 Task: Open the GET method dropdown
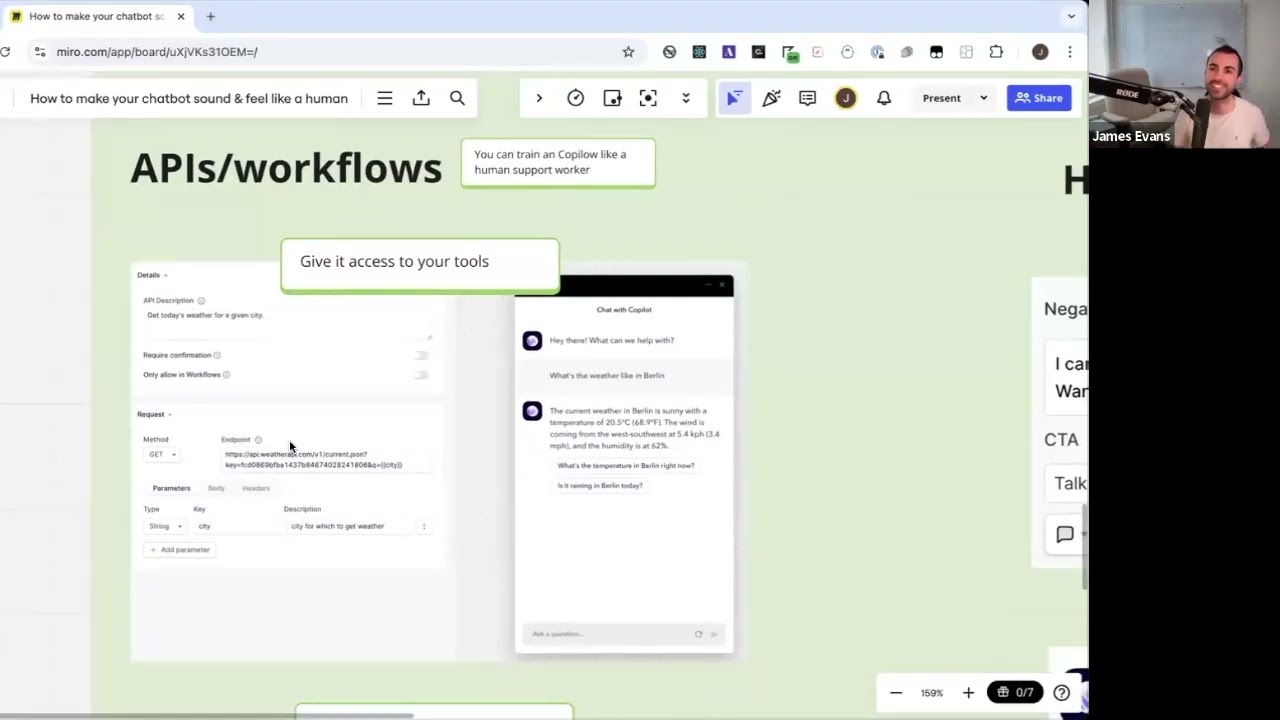(x=162, y=454)
